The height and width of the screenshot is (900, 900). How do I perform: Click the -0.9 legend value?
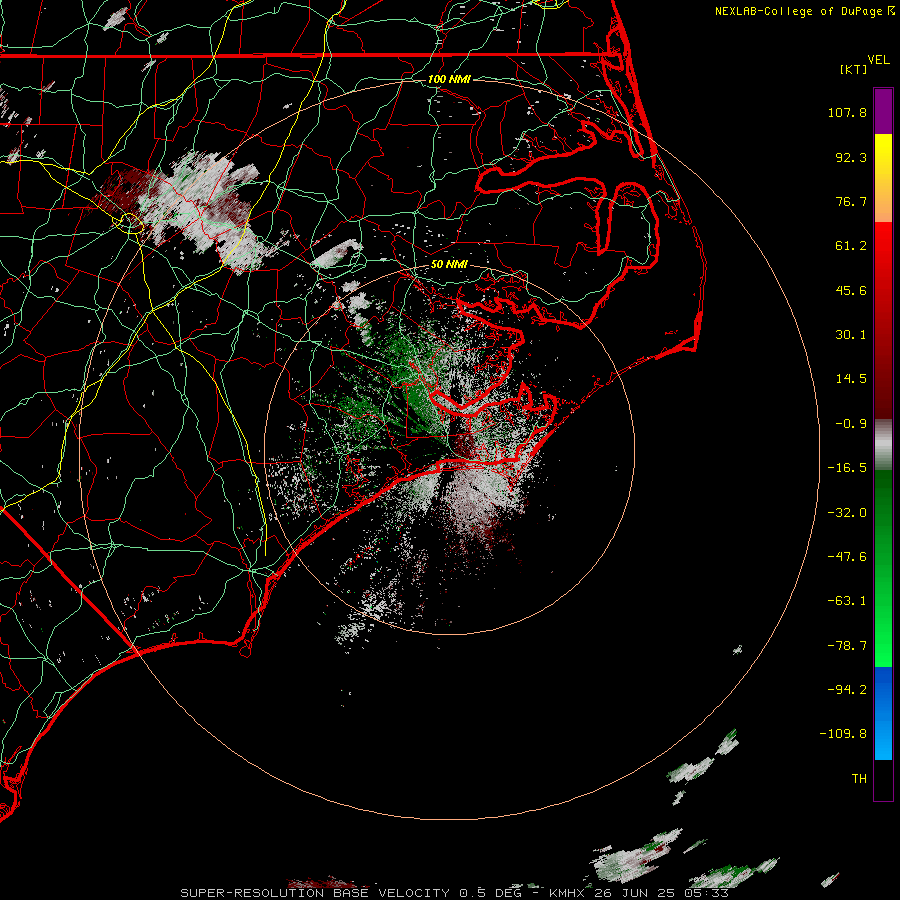[x=851, y=424]
